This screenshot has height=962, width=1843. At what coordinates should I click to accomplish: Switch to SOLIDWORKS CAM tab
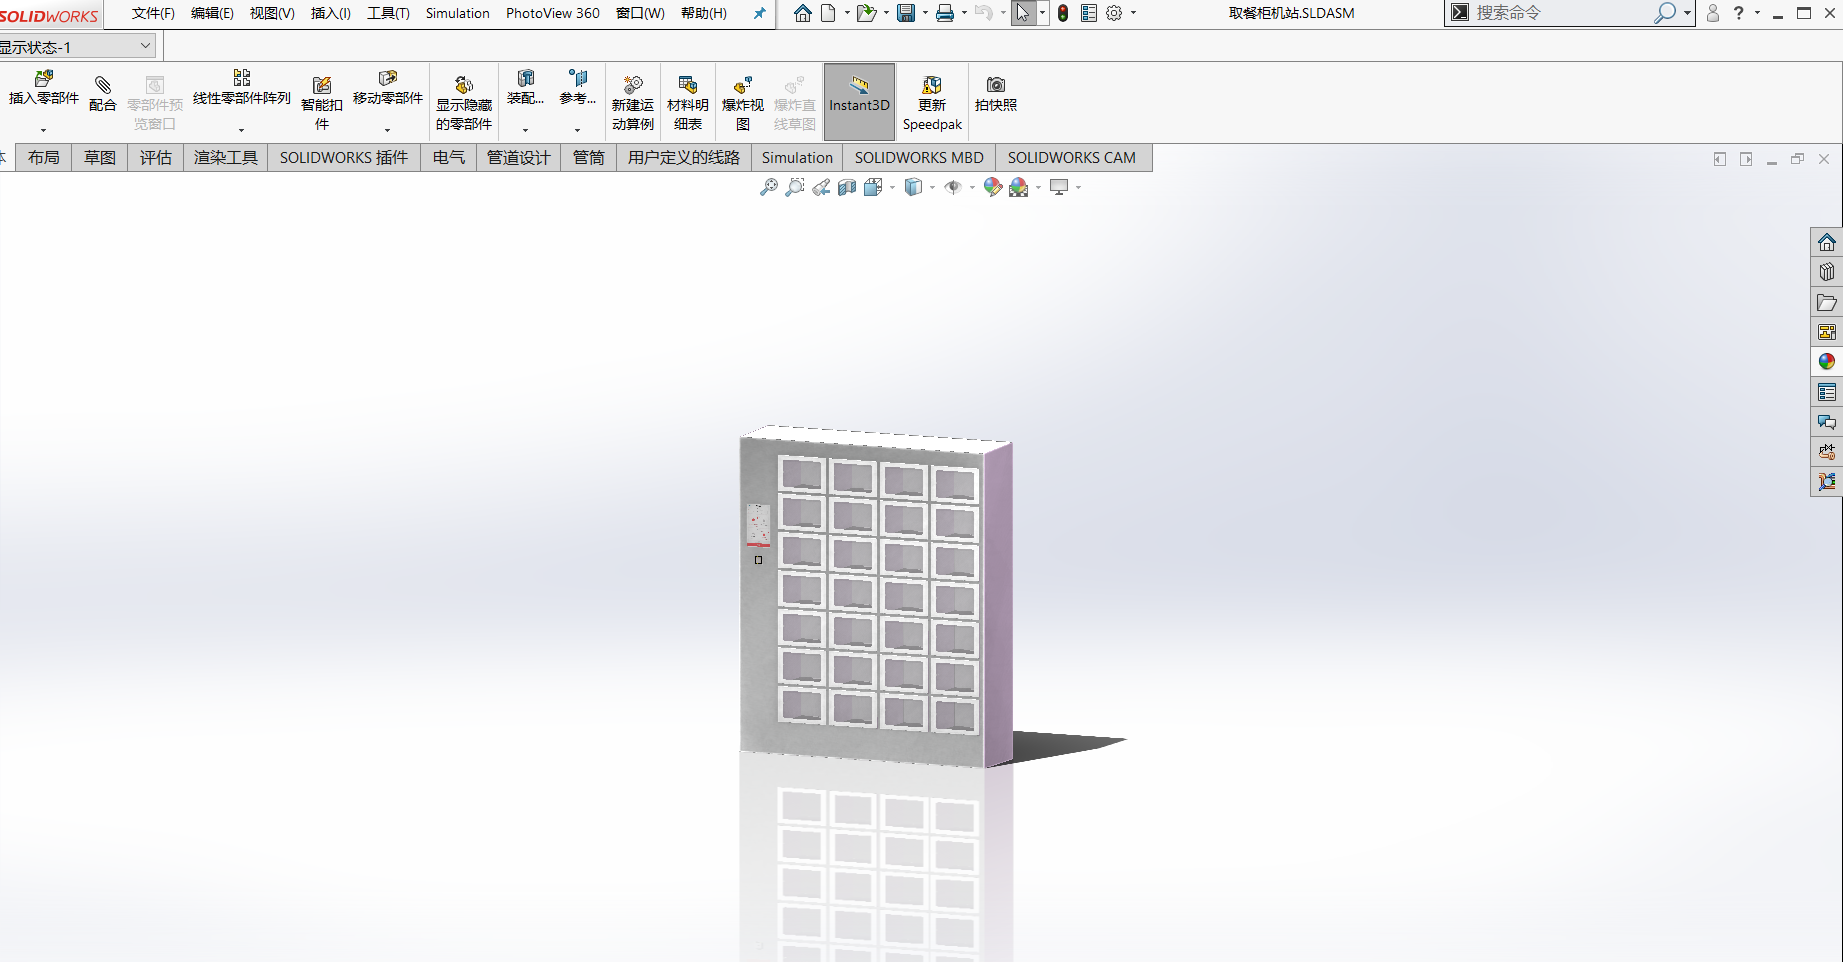1072,158
